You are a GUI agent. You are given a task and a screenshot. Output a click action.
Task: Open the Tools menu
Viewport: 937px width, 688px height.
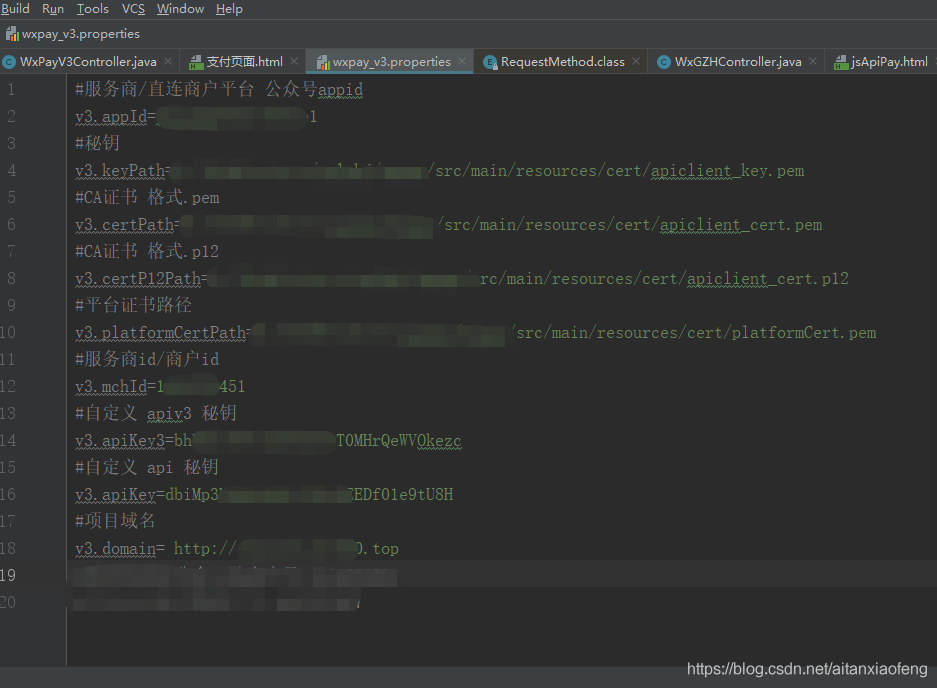(93, 9)
